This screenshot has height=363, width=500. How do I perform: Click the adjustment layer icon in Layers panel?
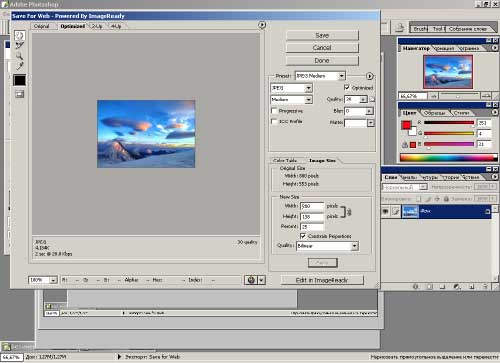(x=457, y=286)
